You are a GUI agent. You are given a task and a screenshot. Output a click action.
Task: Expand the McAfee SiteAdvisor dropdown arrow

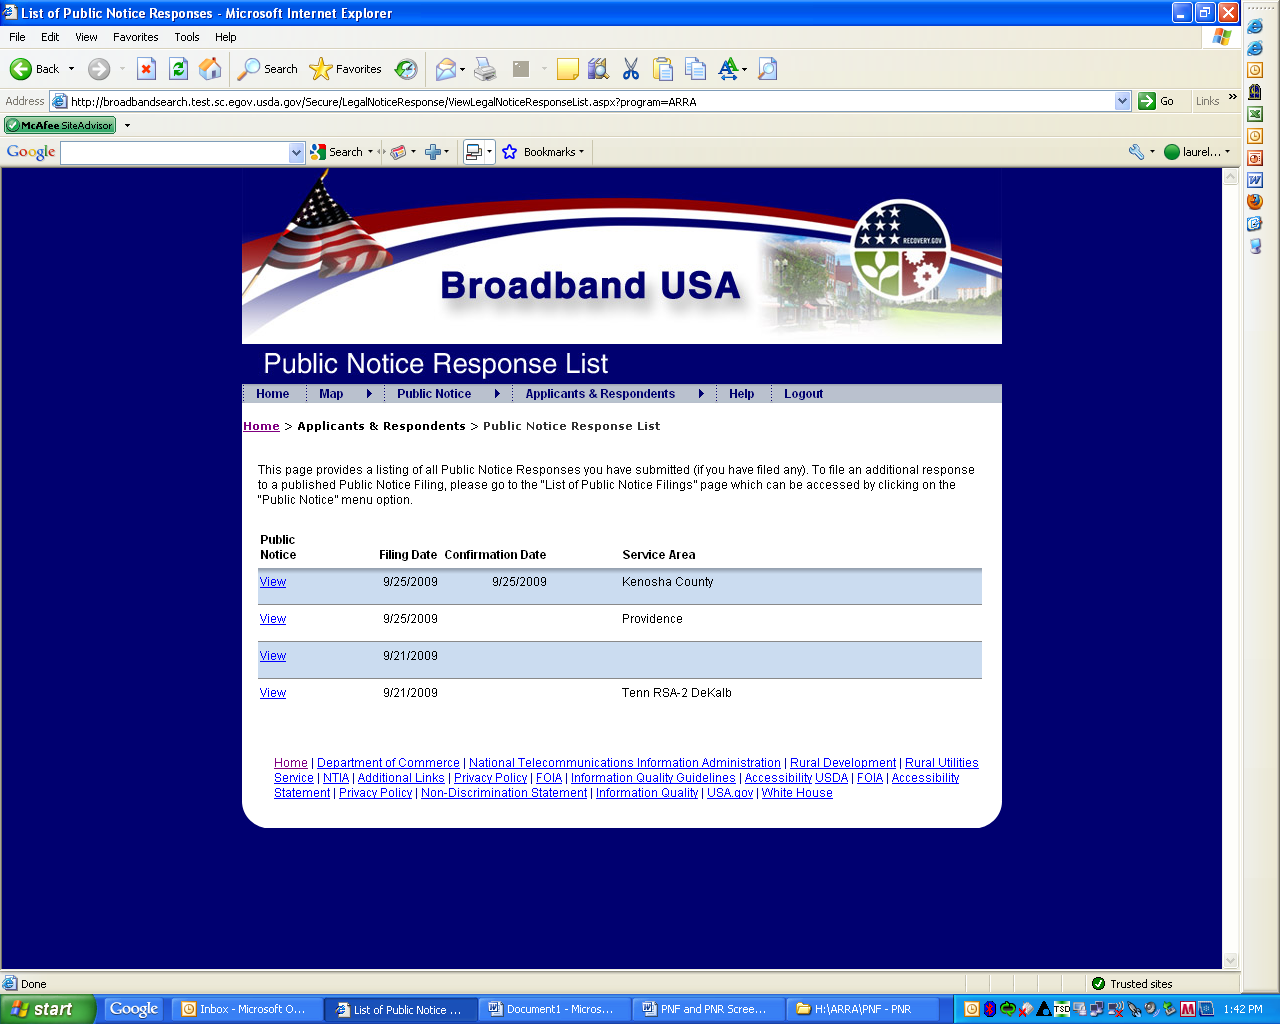[127, 125]
